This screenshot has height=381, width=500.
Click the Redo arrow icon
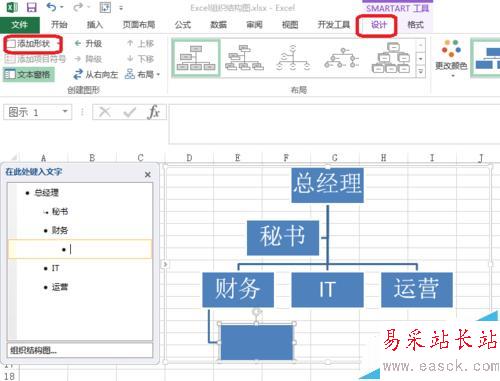pyautogui.click(x=78, y=7)
